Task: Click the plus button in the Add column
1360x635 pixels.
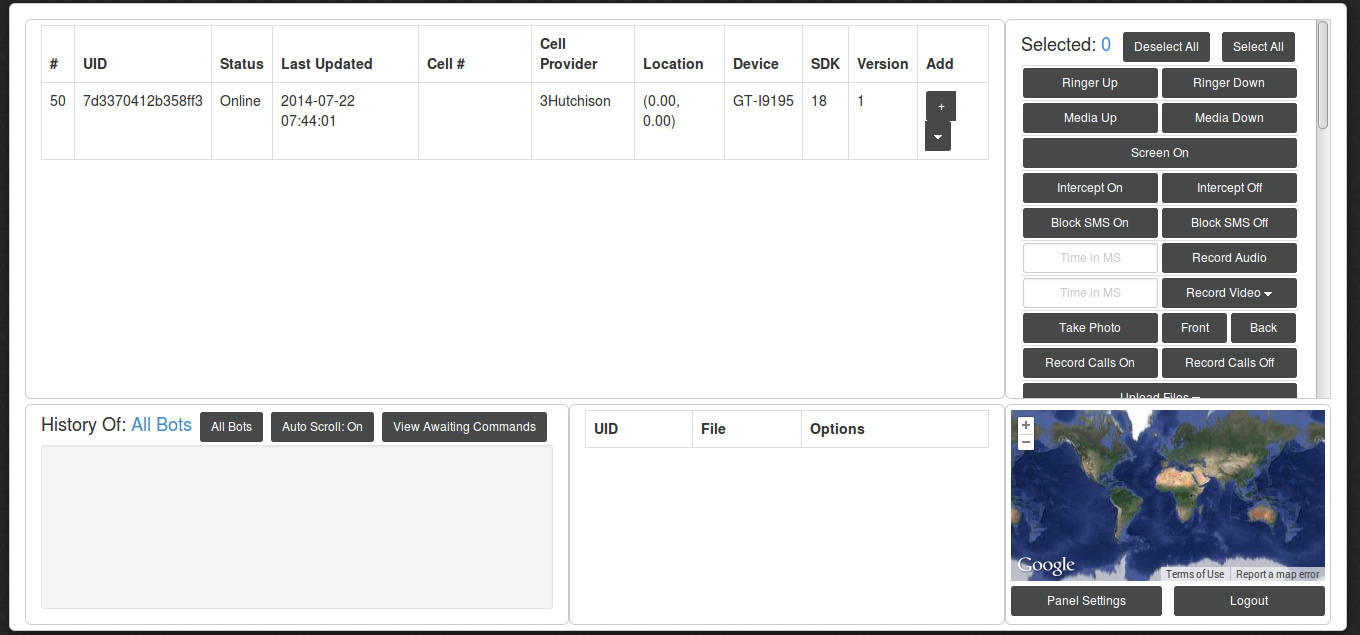Action: point(940,106)
